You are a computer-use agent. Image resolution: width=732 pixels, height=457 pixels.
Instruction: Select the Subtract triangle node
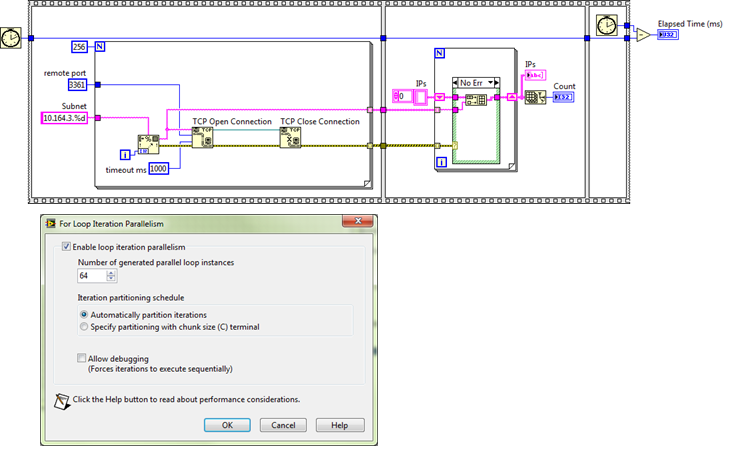(643, 35)
